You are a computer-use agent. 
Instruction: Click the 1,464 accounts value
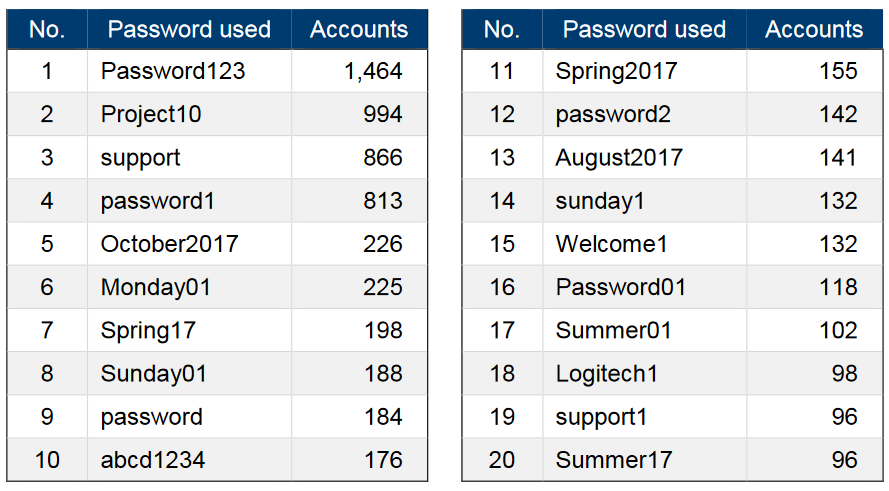tap(372, 71)
